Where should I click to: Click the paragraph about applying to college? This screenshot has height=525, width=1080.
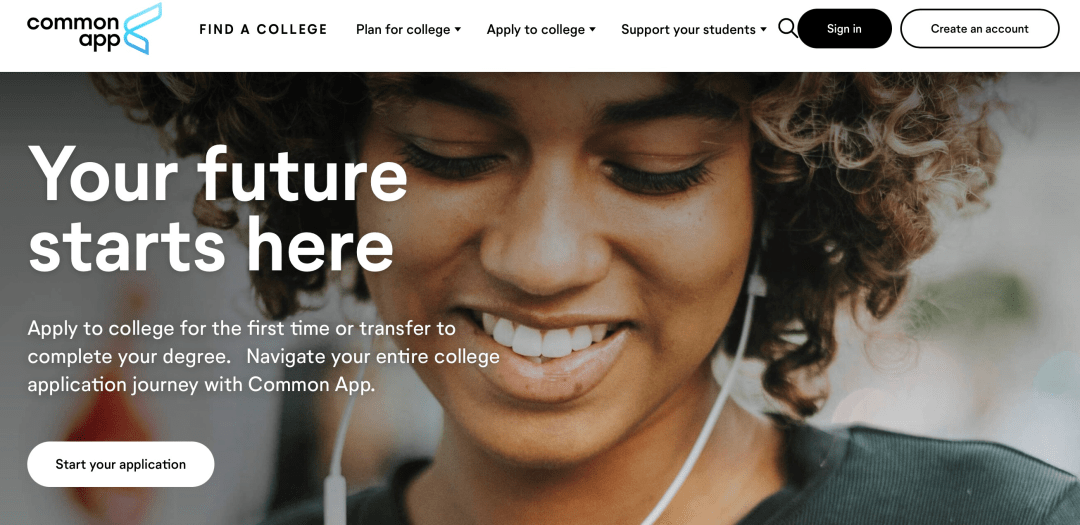(x=263, y=357)
